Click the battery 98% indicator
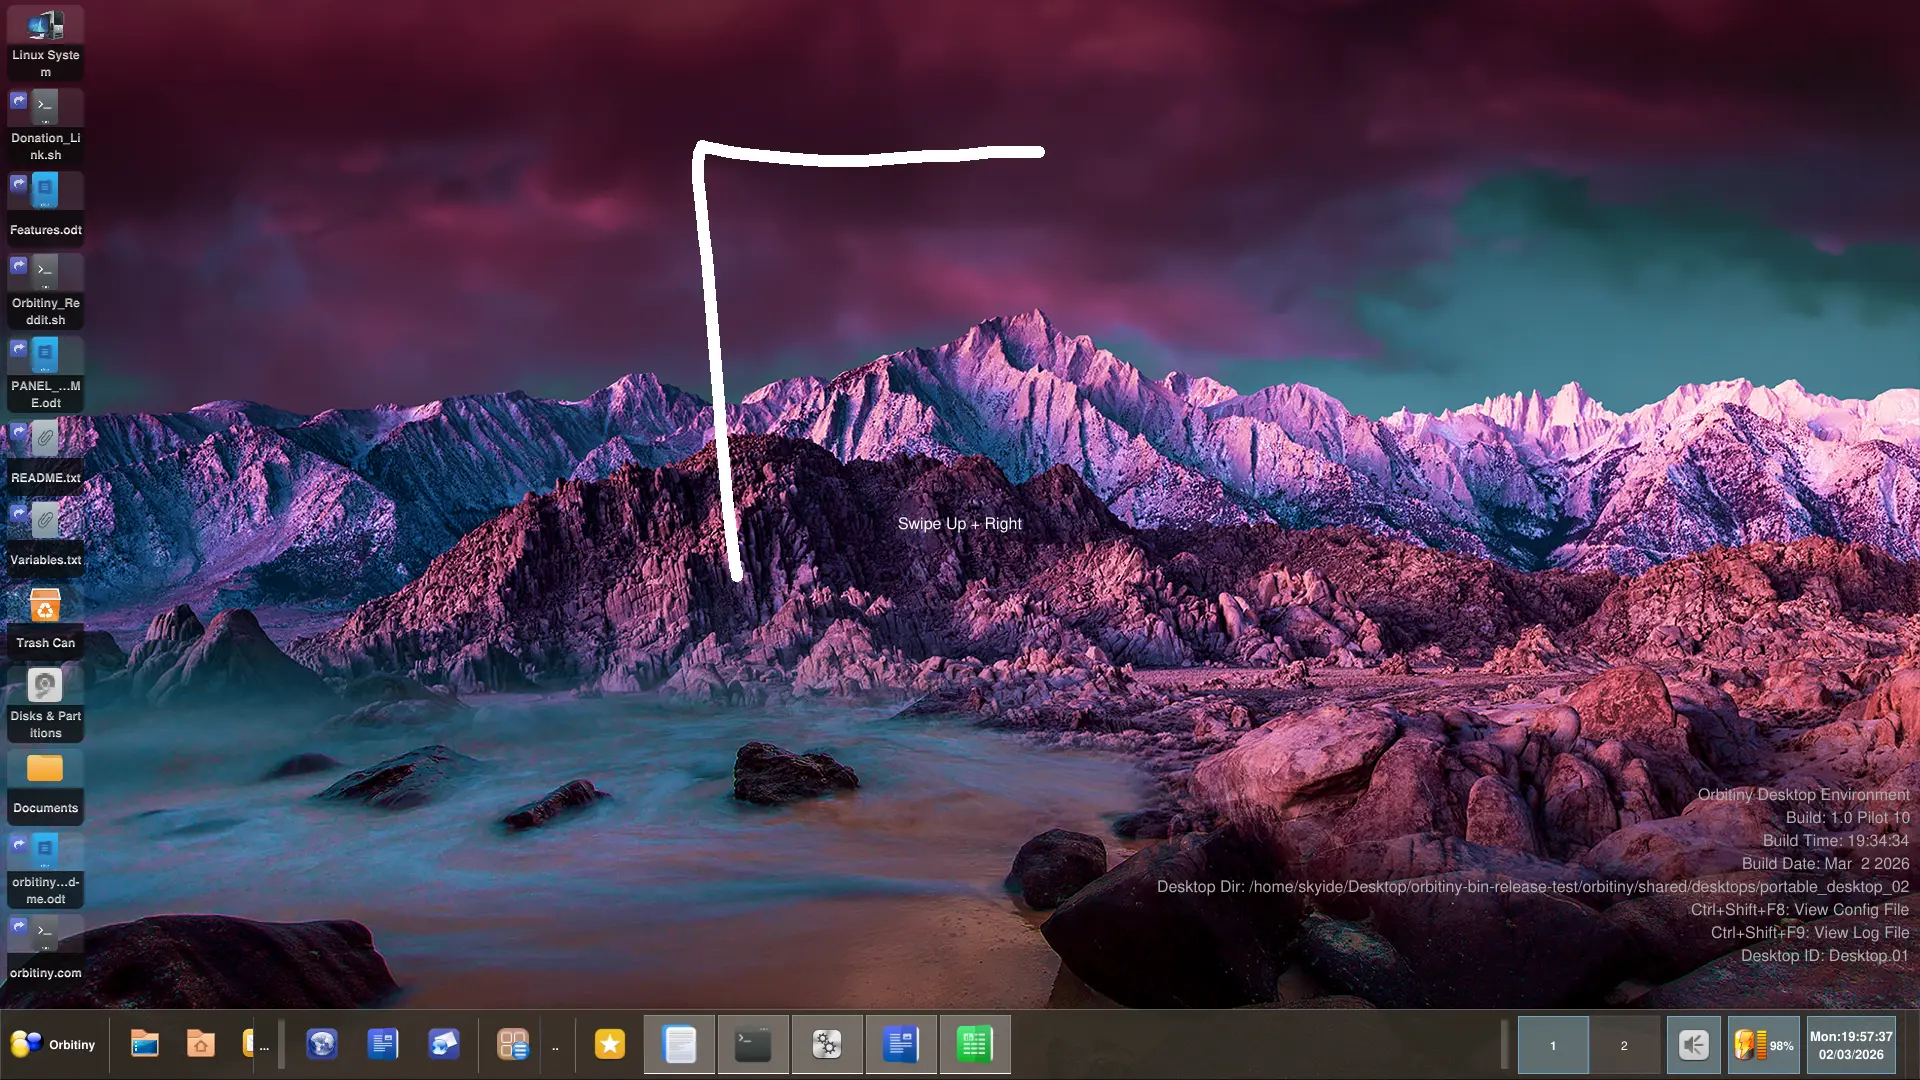The image size is (1920, 1080). point(1764,1046)
